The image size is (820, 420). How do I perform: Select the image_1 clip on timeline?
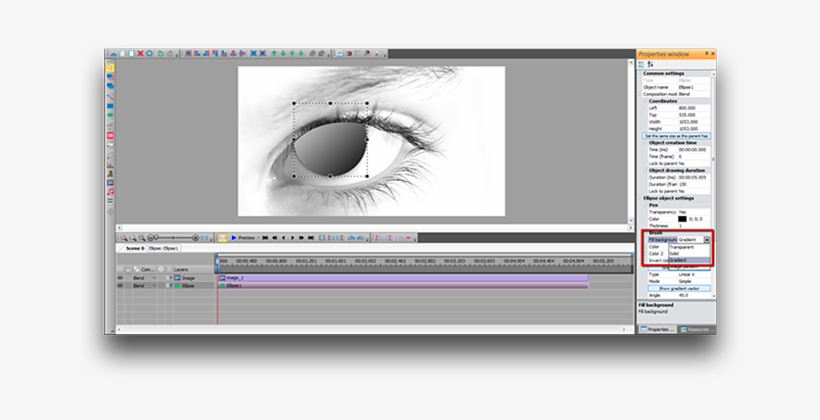403,278
